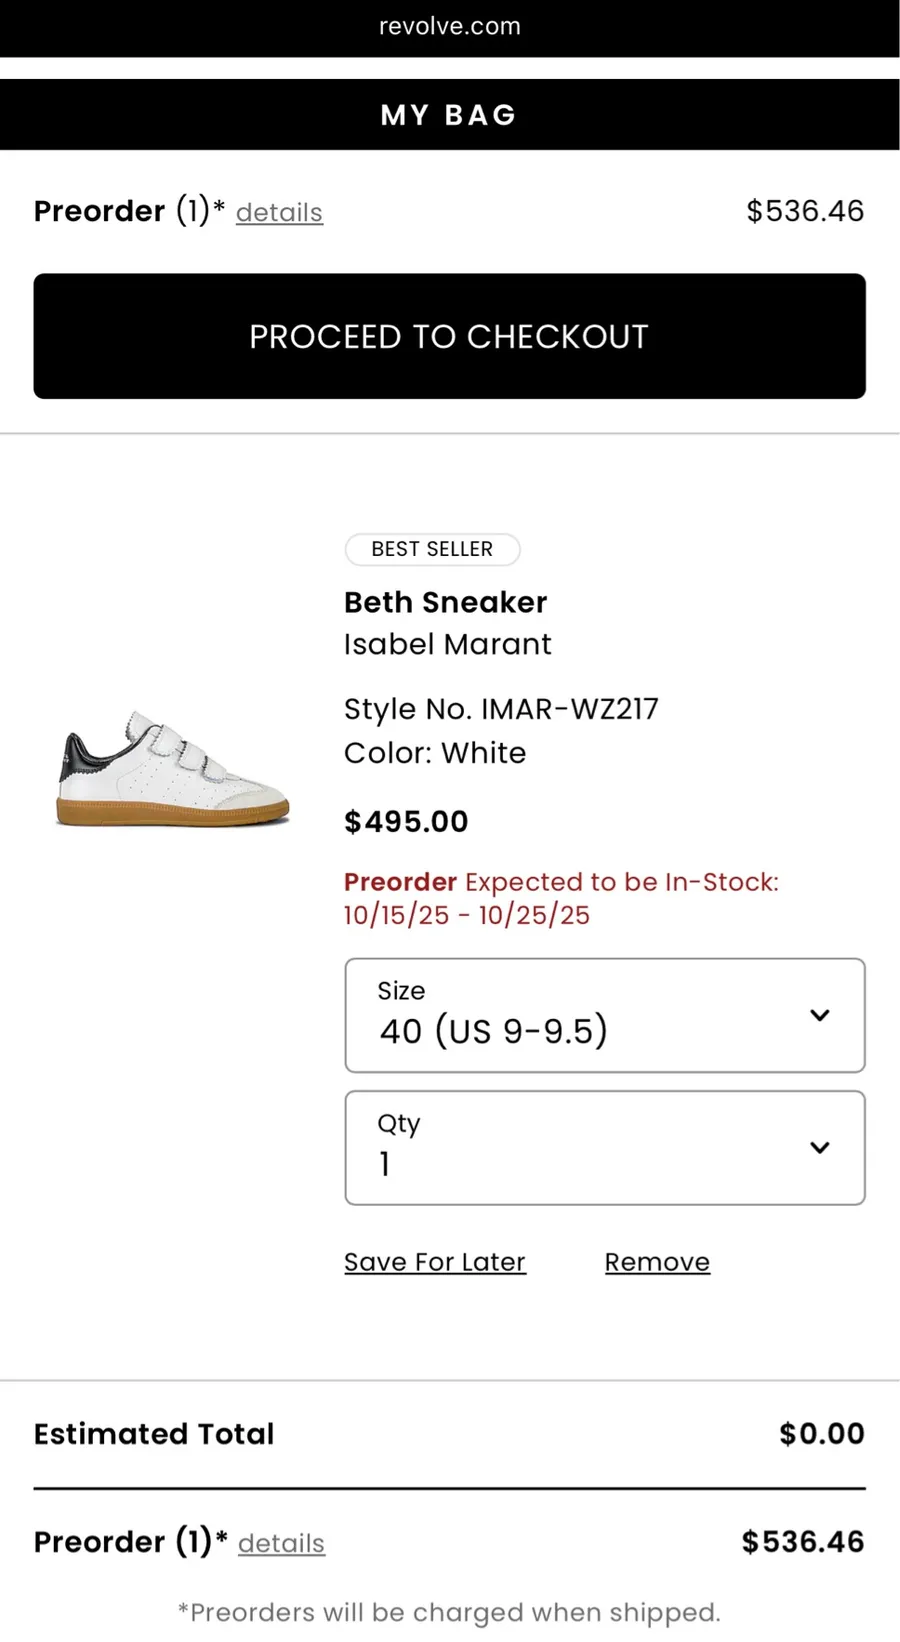The image size is (900, 1642).
Task: Tap the Proceed to Checkout button
Action: coord(449,336)
